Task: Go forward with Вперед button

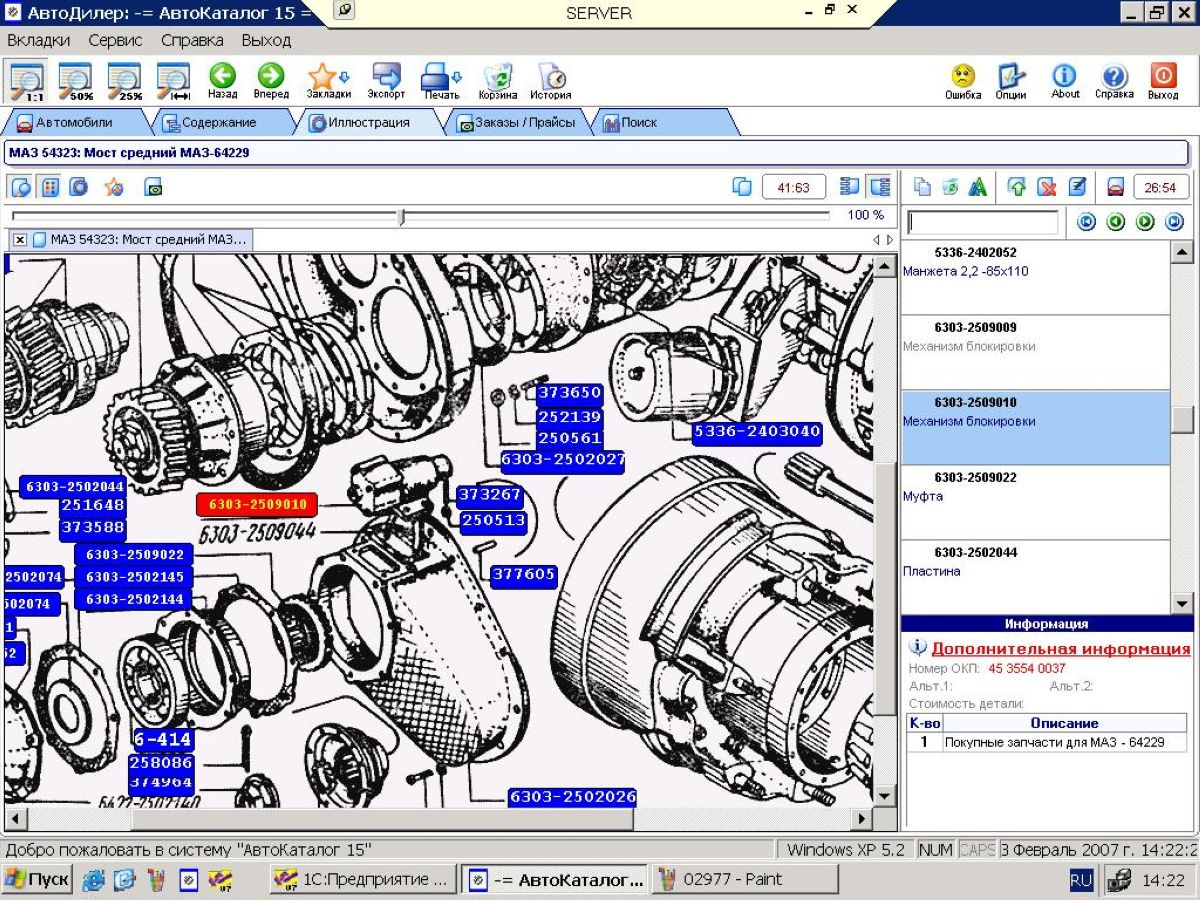Action: [x=271, y=80]
